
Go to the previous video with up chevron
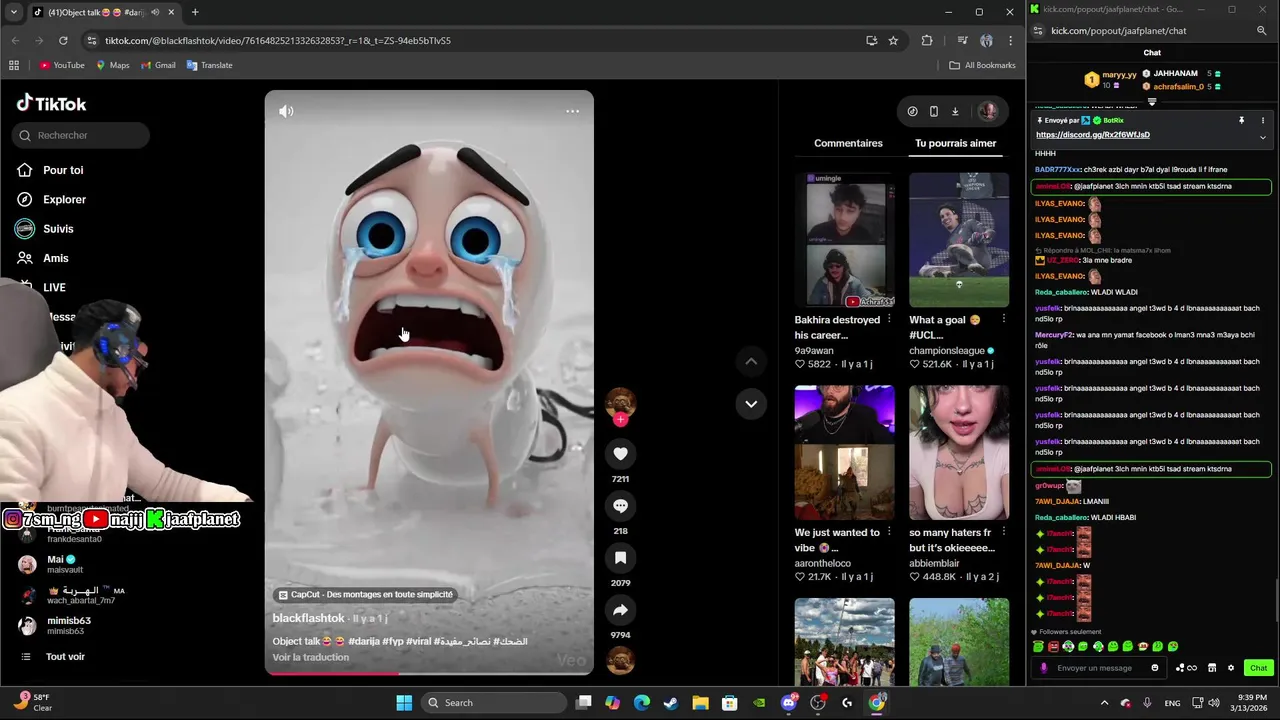(x=751, y=361)
